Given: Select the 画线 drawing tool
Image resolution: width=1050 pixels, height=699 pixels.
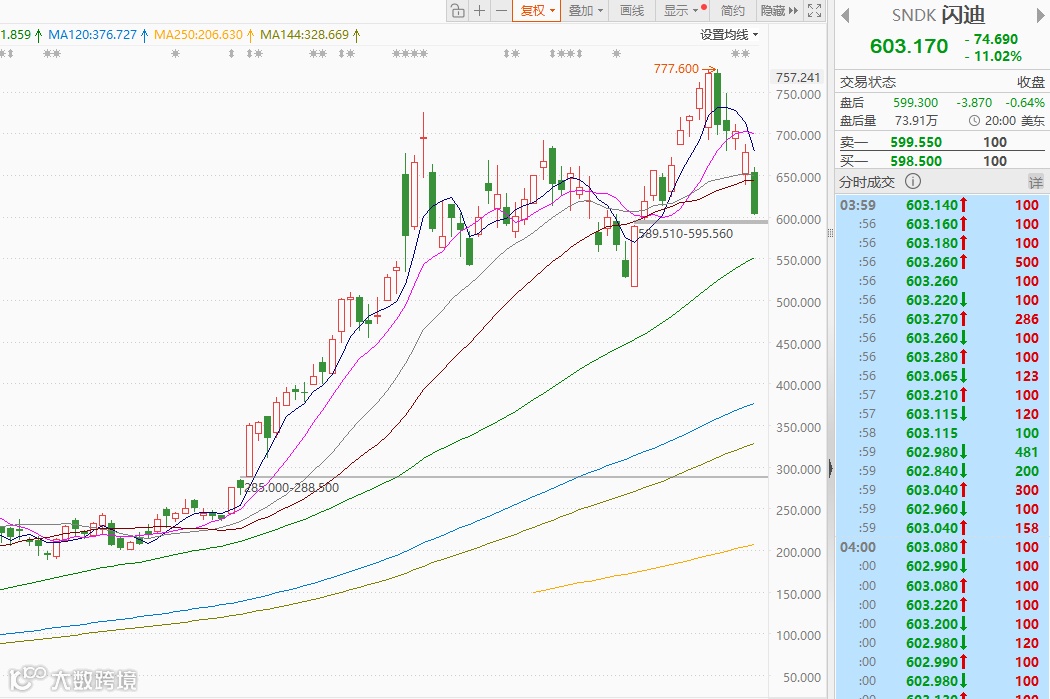Looking at the screenshot, I should point(631,11).
